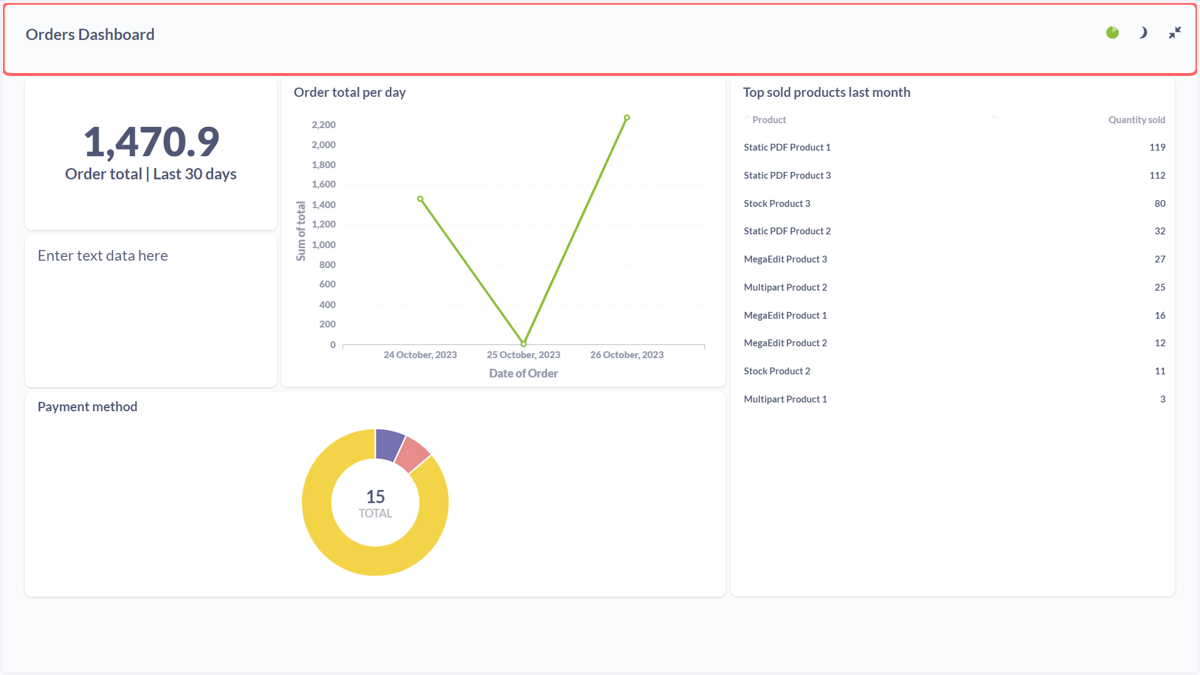
Task: Click the 24 October, 2023 axis label
Action: tap(420, 355)
